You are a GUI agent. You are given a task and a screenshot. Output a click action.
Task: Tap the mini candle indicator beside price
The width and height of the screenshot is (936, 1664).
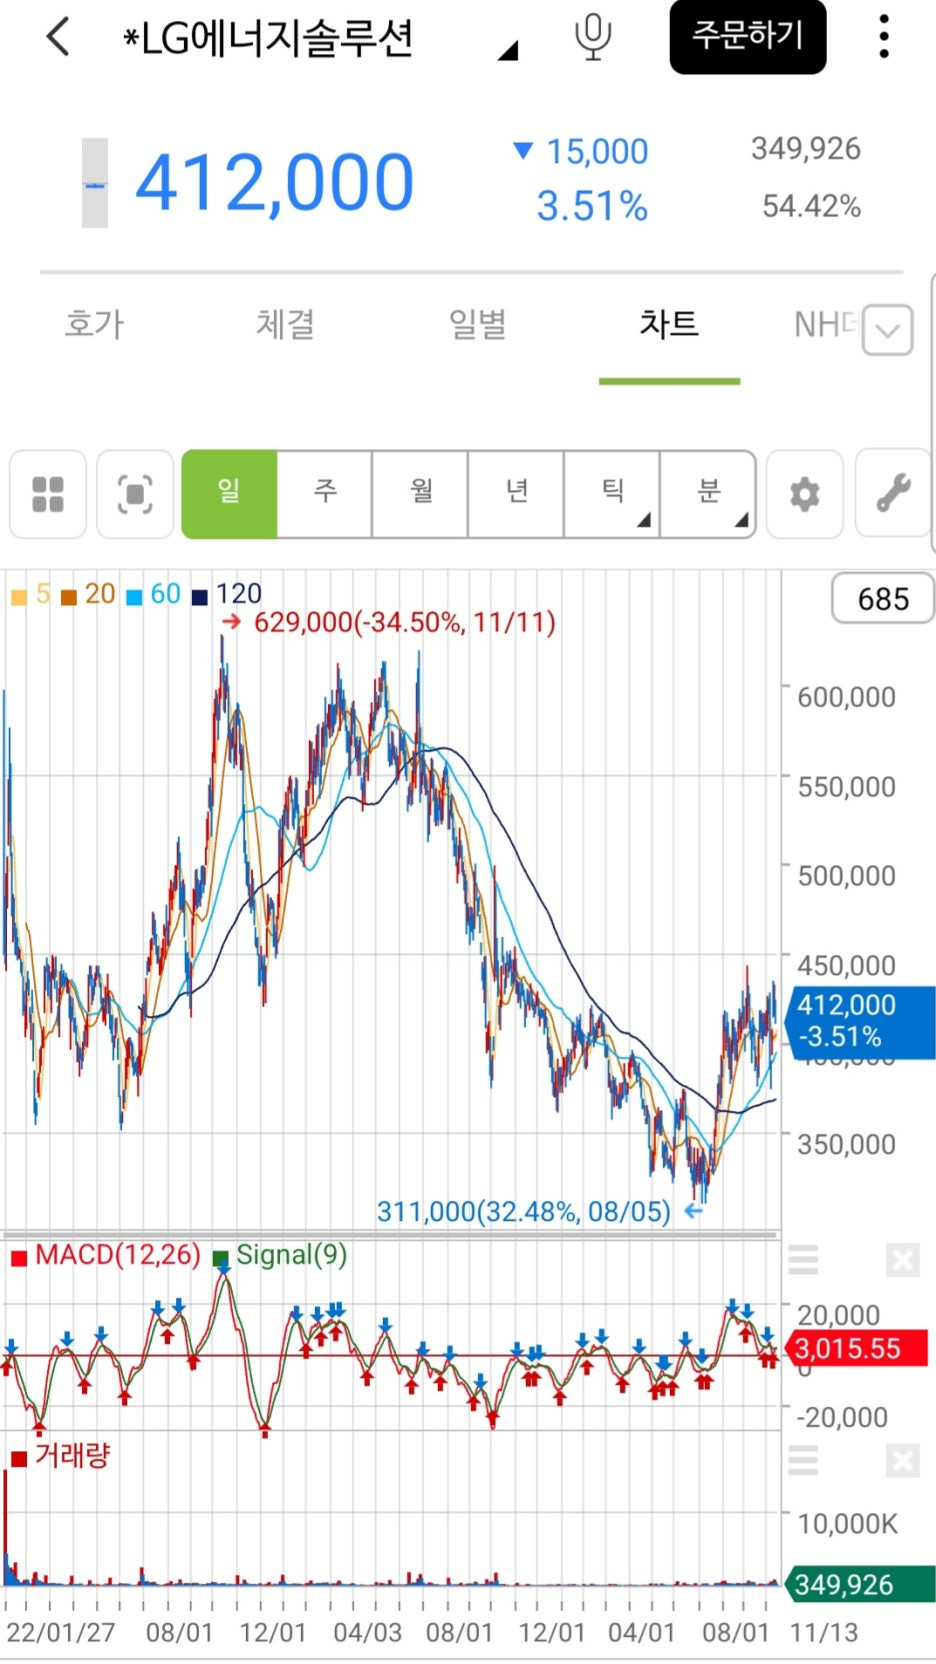coord(95,183)
